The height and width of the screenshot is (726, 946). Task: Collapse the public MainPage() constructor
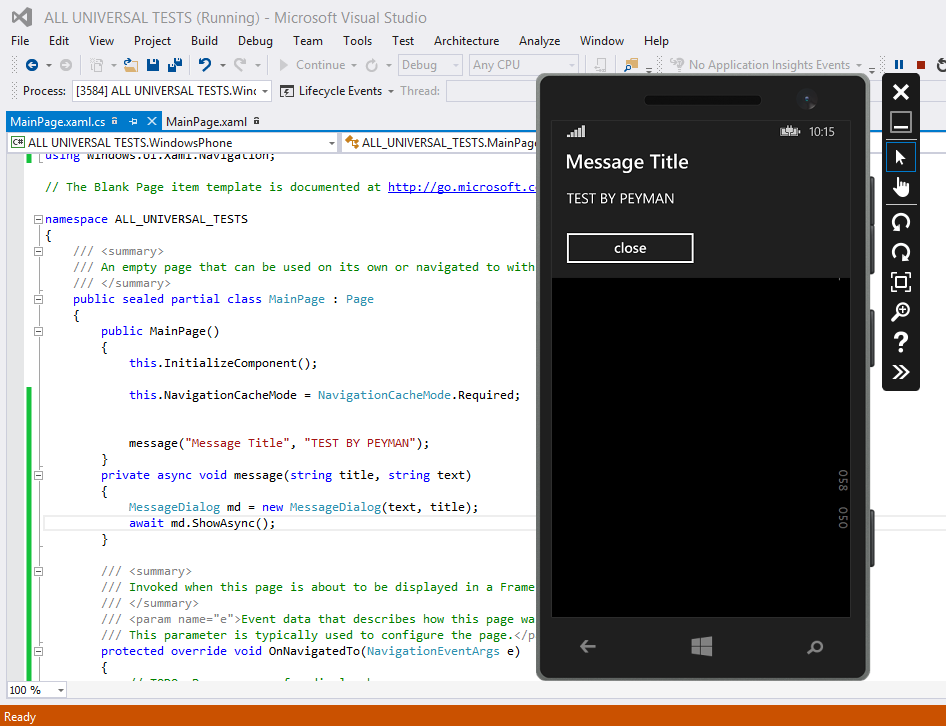pyautogui.click(x=38, y=331)
